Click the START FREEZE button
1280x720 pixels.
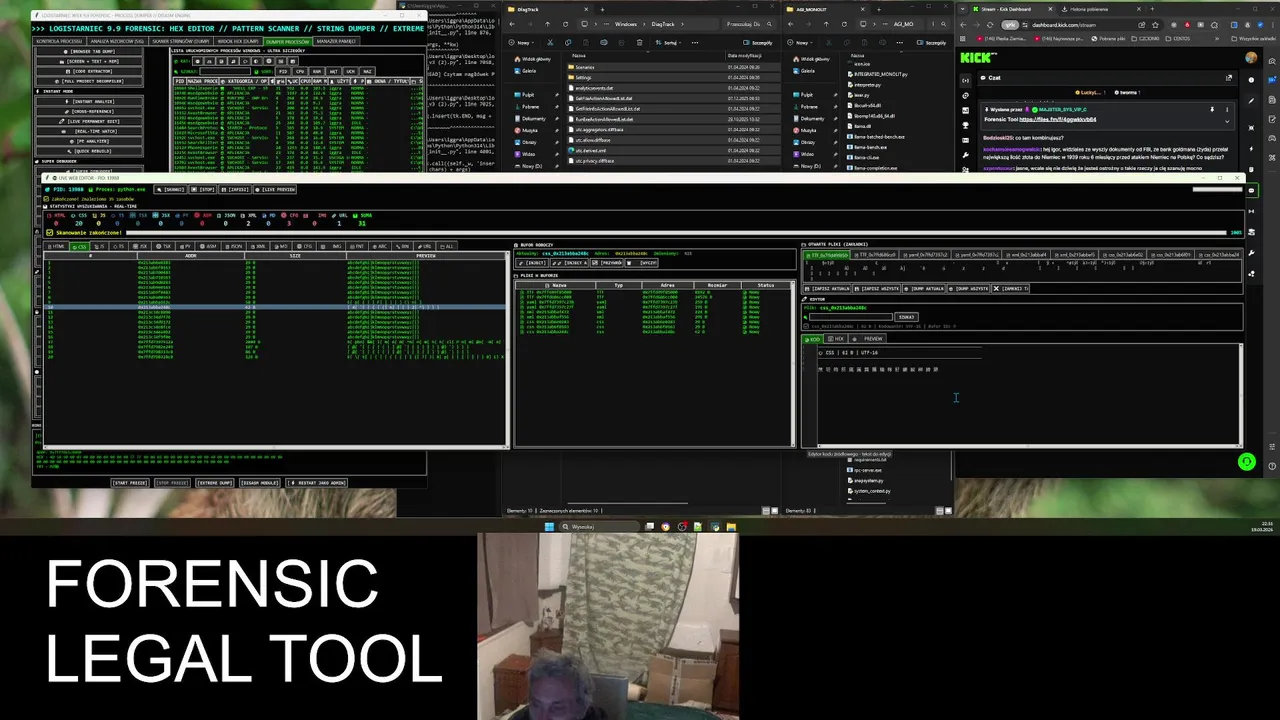(x=130, y=483)
